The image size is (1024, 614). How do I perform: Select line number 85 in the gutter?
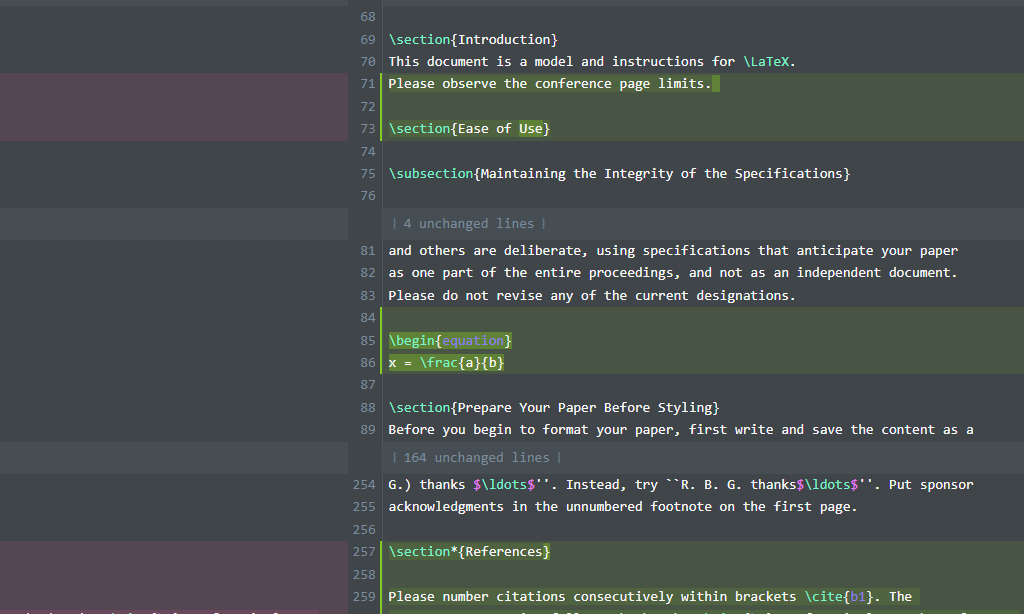[368, 340]
